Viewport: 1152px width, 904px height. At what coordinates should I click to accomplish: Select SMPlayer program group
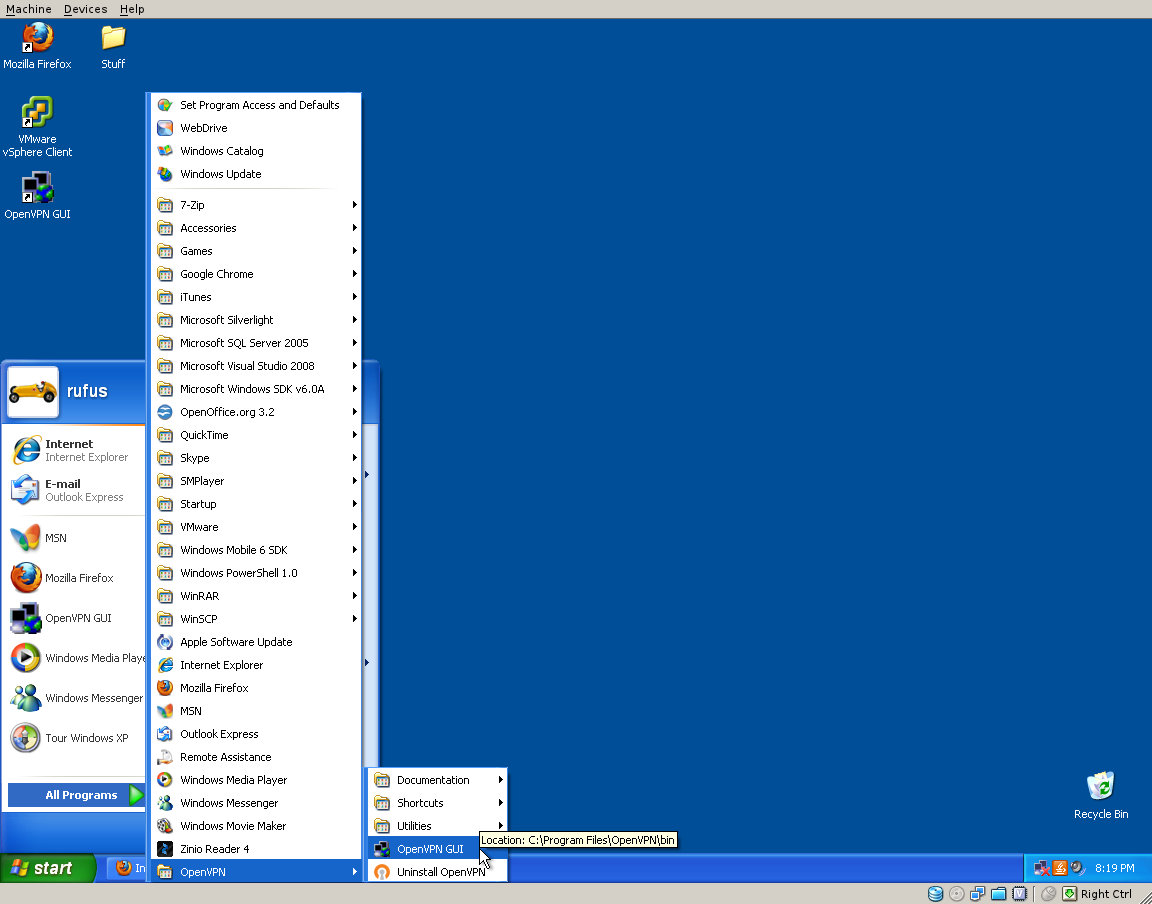[x=256, y=481]
